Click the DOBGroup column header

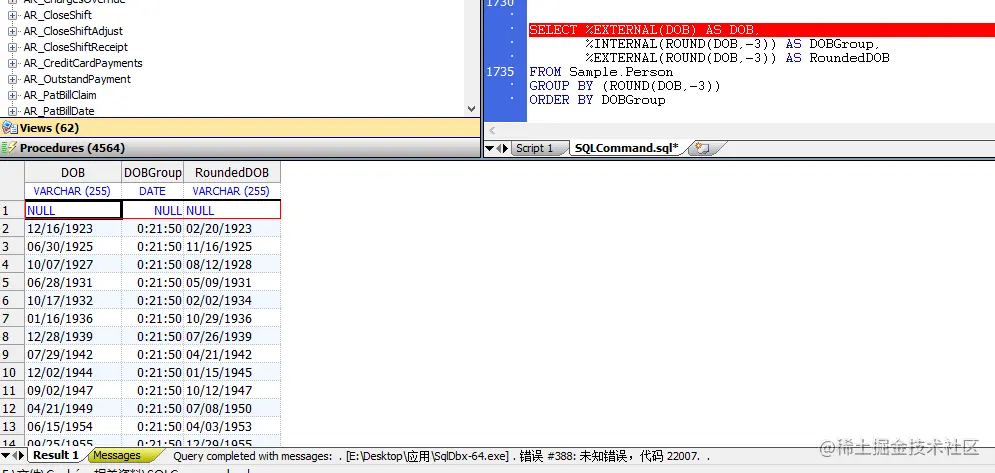pos(153,173)
